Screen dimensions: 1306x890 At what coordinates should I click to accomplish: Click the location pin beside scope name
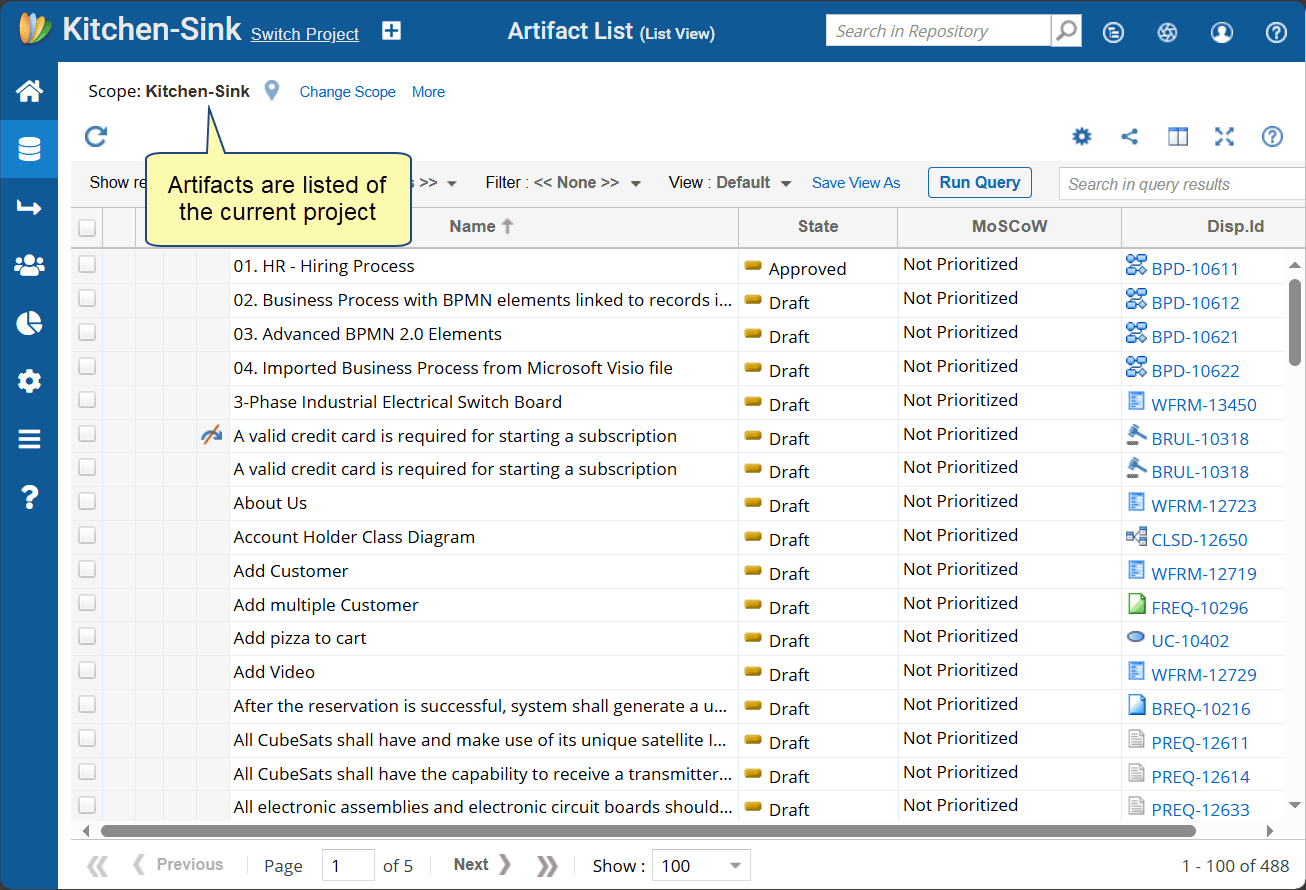pyautogui.click(x=272, y=91)
